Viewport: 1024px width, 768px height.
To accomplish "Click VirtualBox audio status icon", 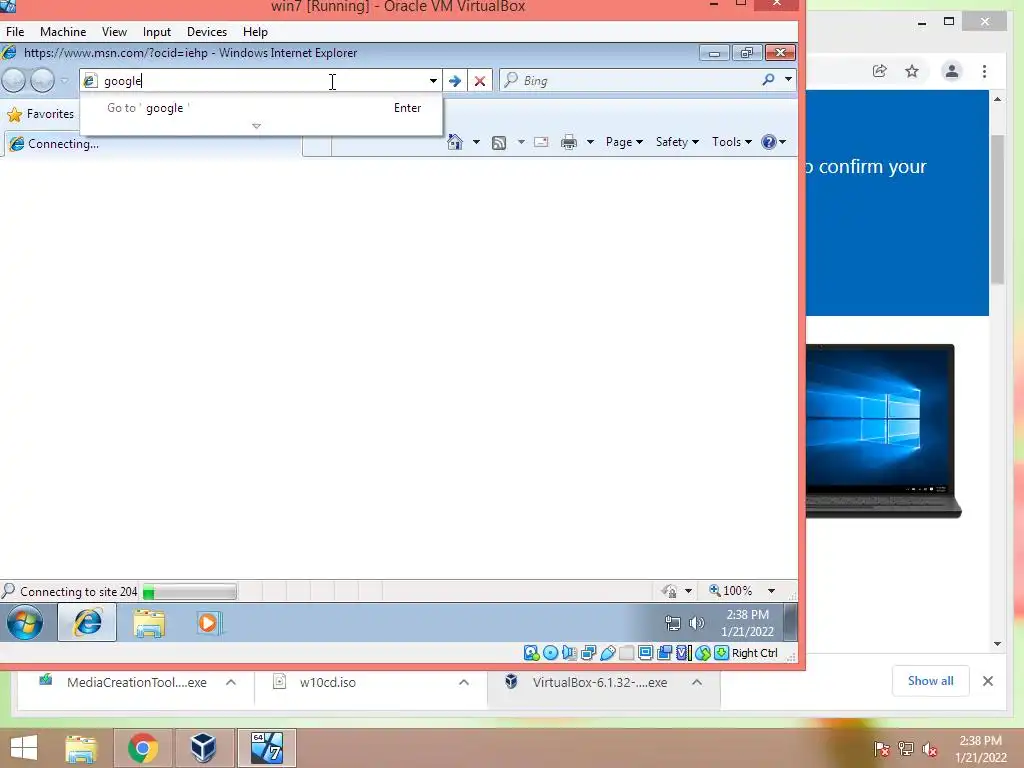I will click(569, 653).
